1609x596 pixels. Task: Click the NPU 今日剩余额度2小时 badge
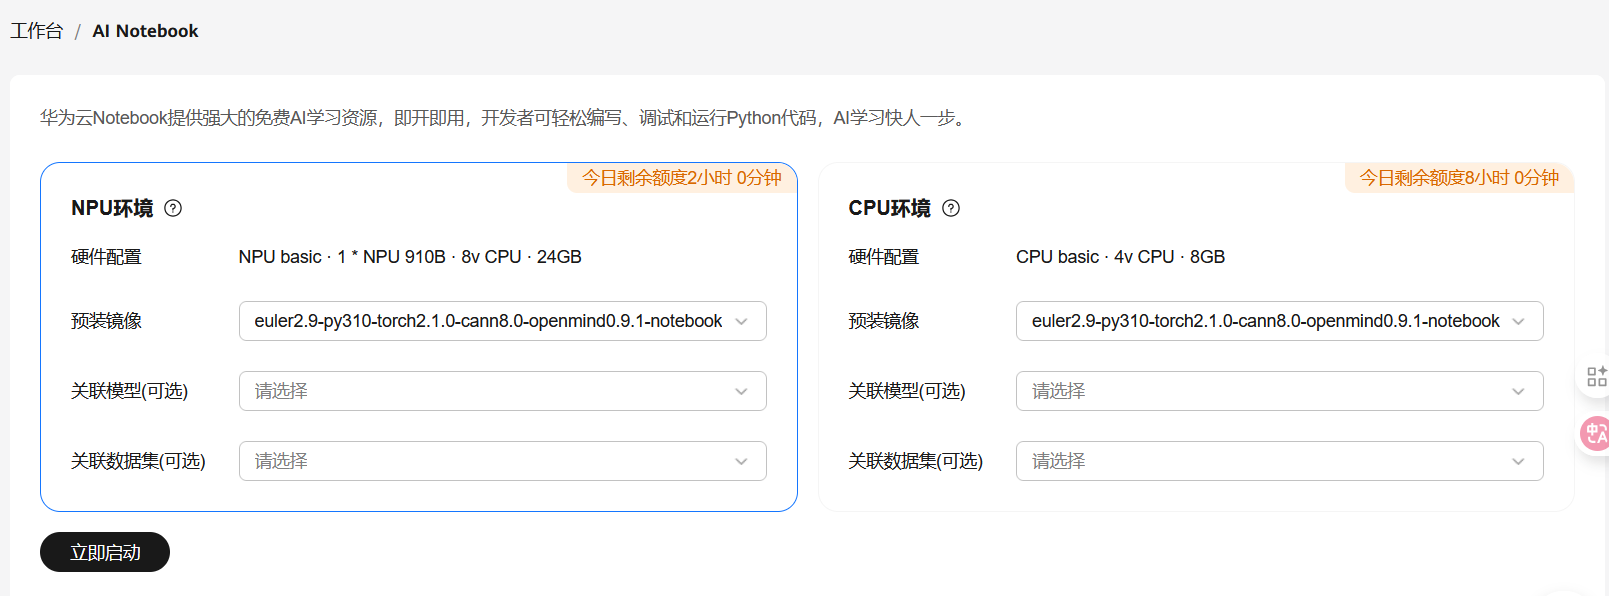click(x=682, y=178)
